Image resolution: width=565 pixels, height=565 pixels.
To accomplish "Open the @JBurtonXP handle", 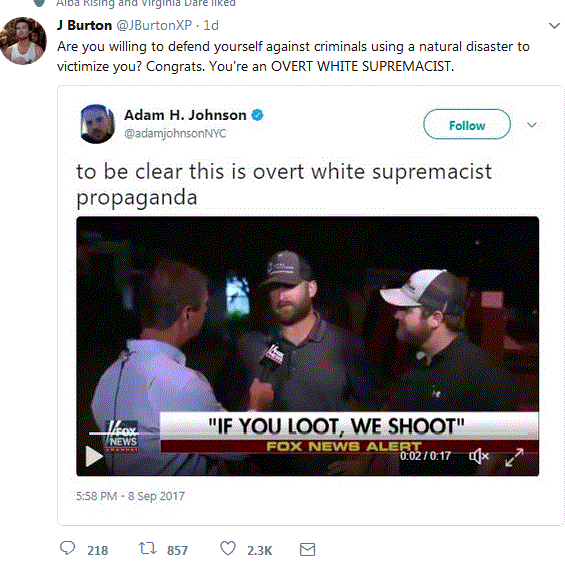I will [x=154, y=25].
